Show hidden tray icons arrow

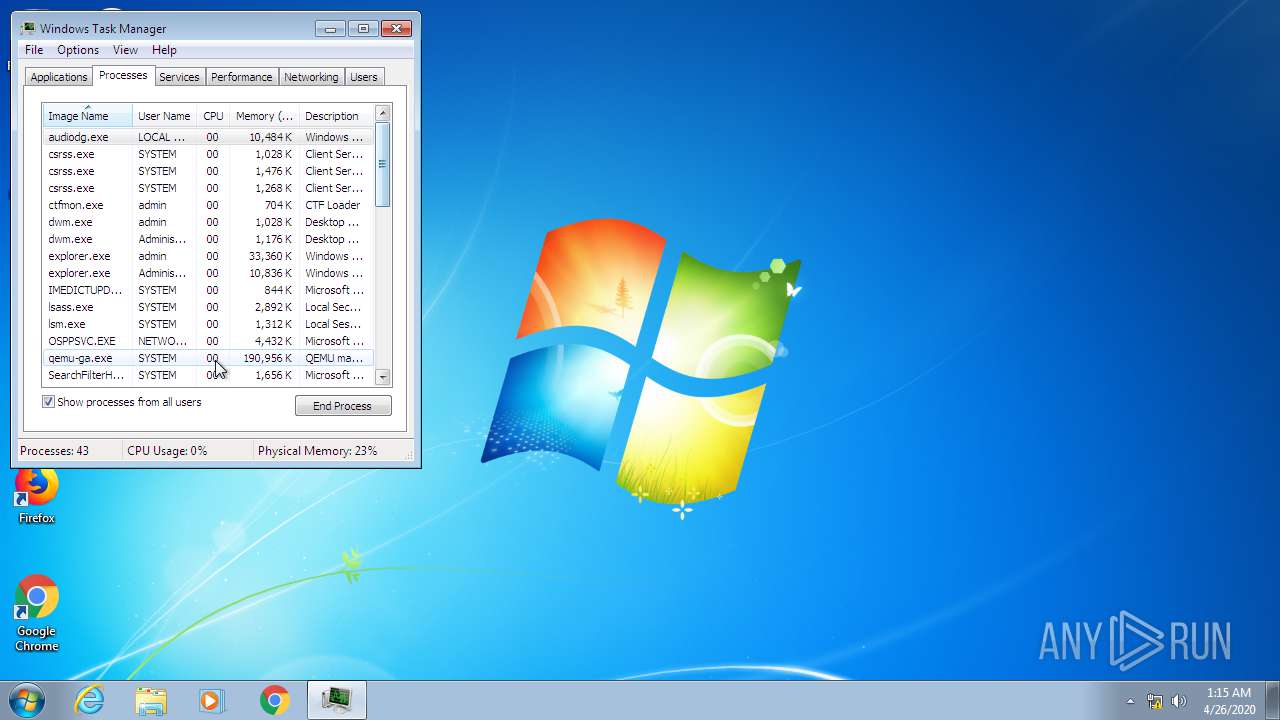pyautogui.click(x=1130, y=701)
